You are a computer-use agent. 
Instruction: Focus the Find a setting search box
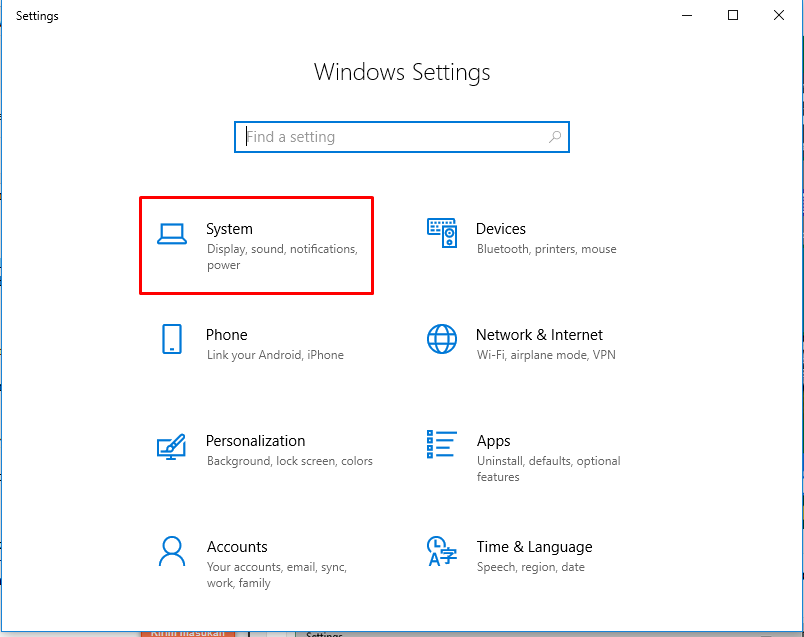pyautogui.click(x=402, y=137)
